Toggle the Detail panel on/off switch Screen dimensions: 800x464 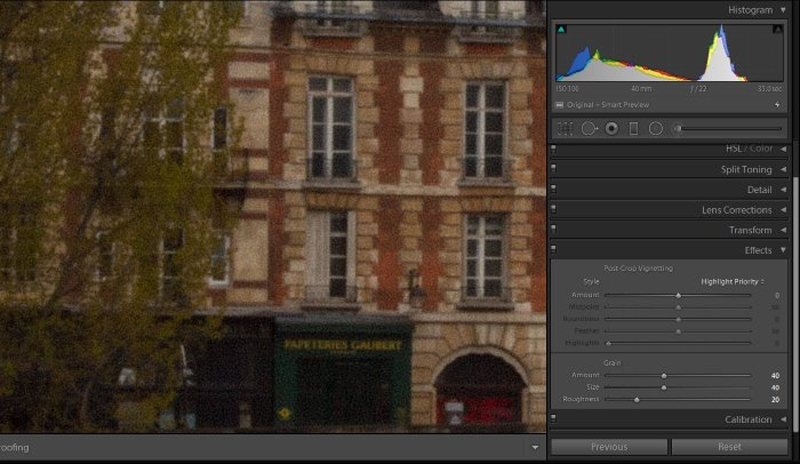[553, 190]
